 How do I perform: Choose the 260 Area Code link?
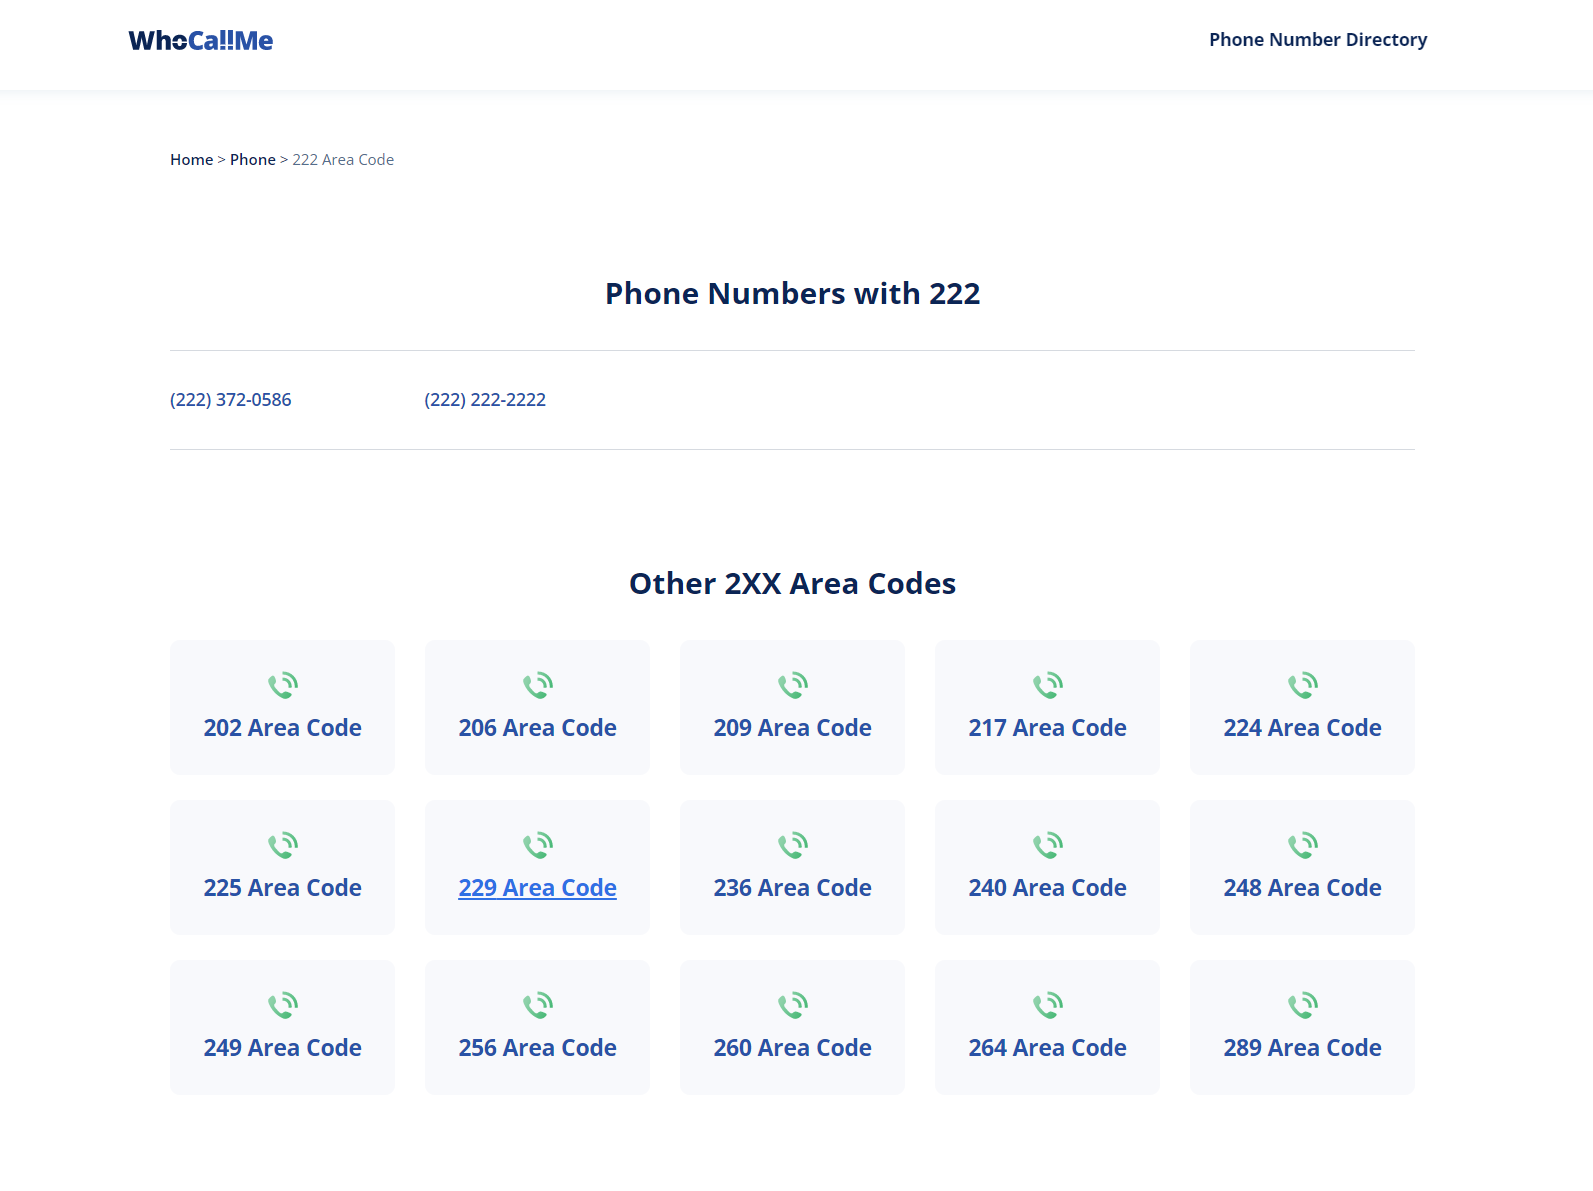pos(792,1048)
